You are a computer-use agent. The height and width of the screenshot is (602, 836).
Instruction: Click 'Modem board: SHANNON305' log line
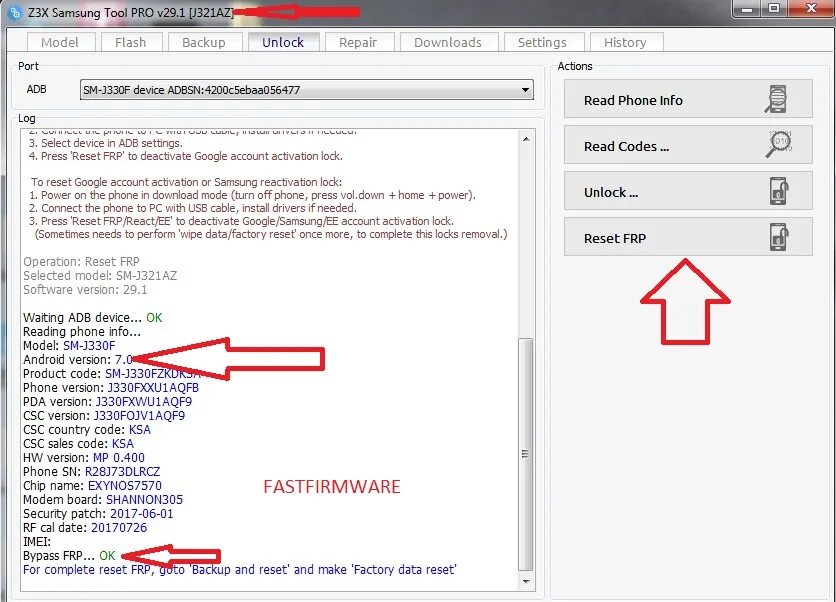point(103,500)
